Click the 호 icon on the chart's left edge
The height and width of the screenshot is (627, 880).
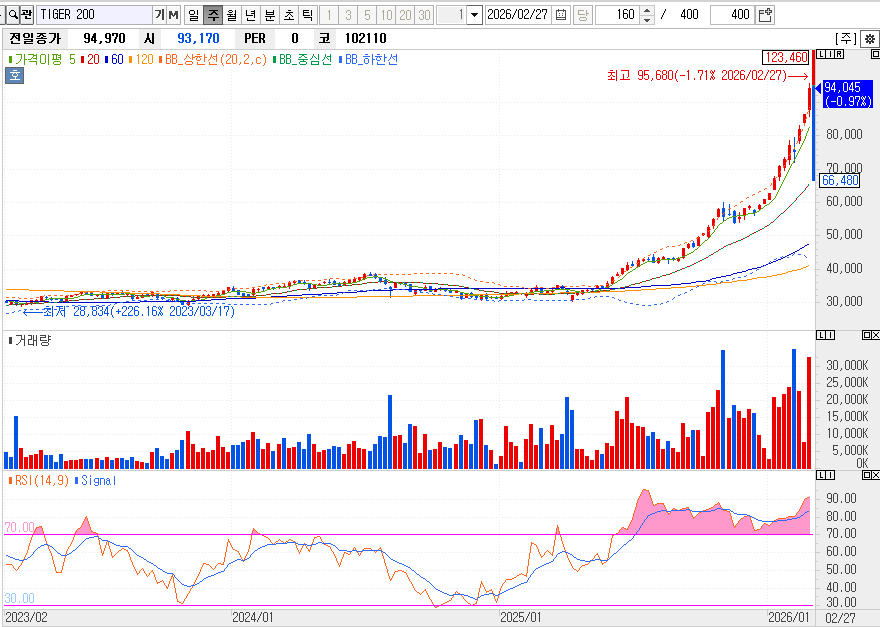14,73
